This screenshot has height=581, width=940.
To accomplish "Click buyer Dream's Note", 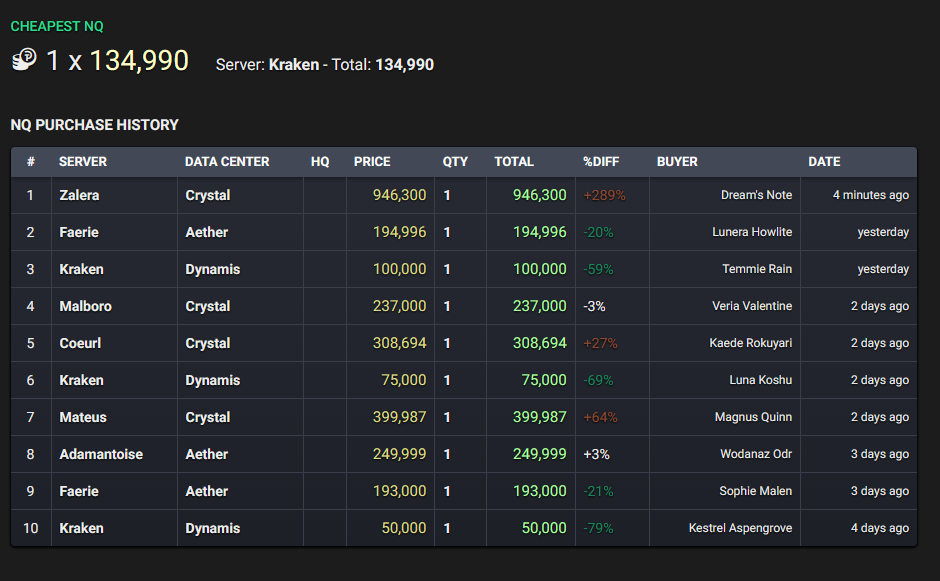I will pyautogui.click(x=757, y=195).
